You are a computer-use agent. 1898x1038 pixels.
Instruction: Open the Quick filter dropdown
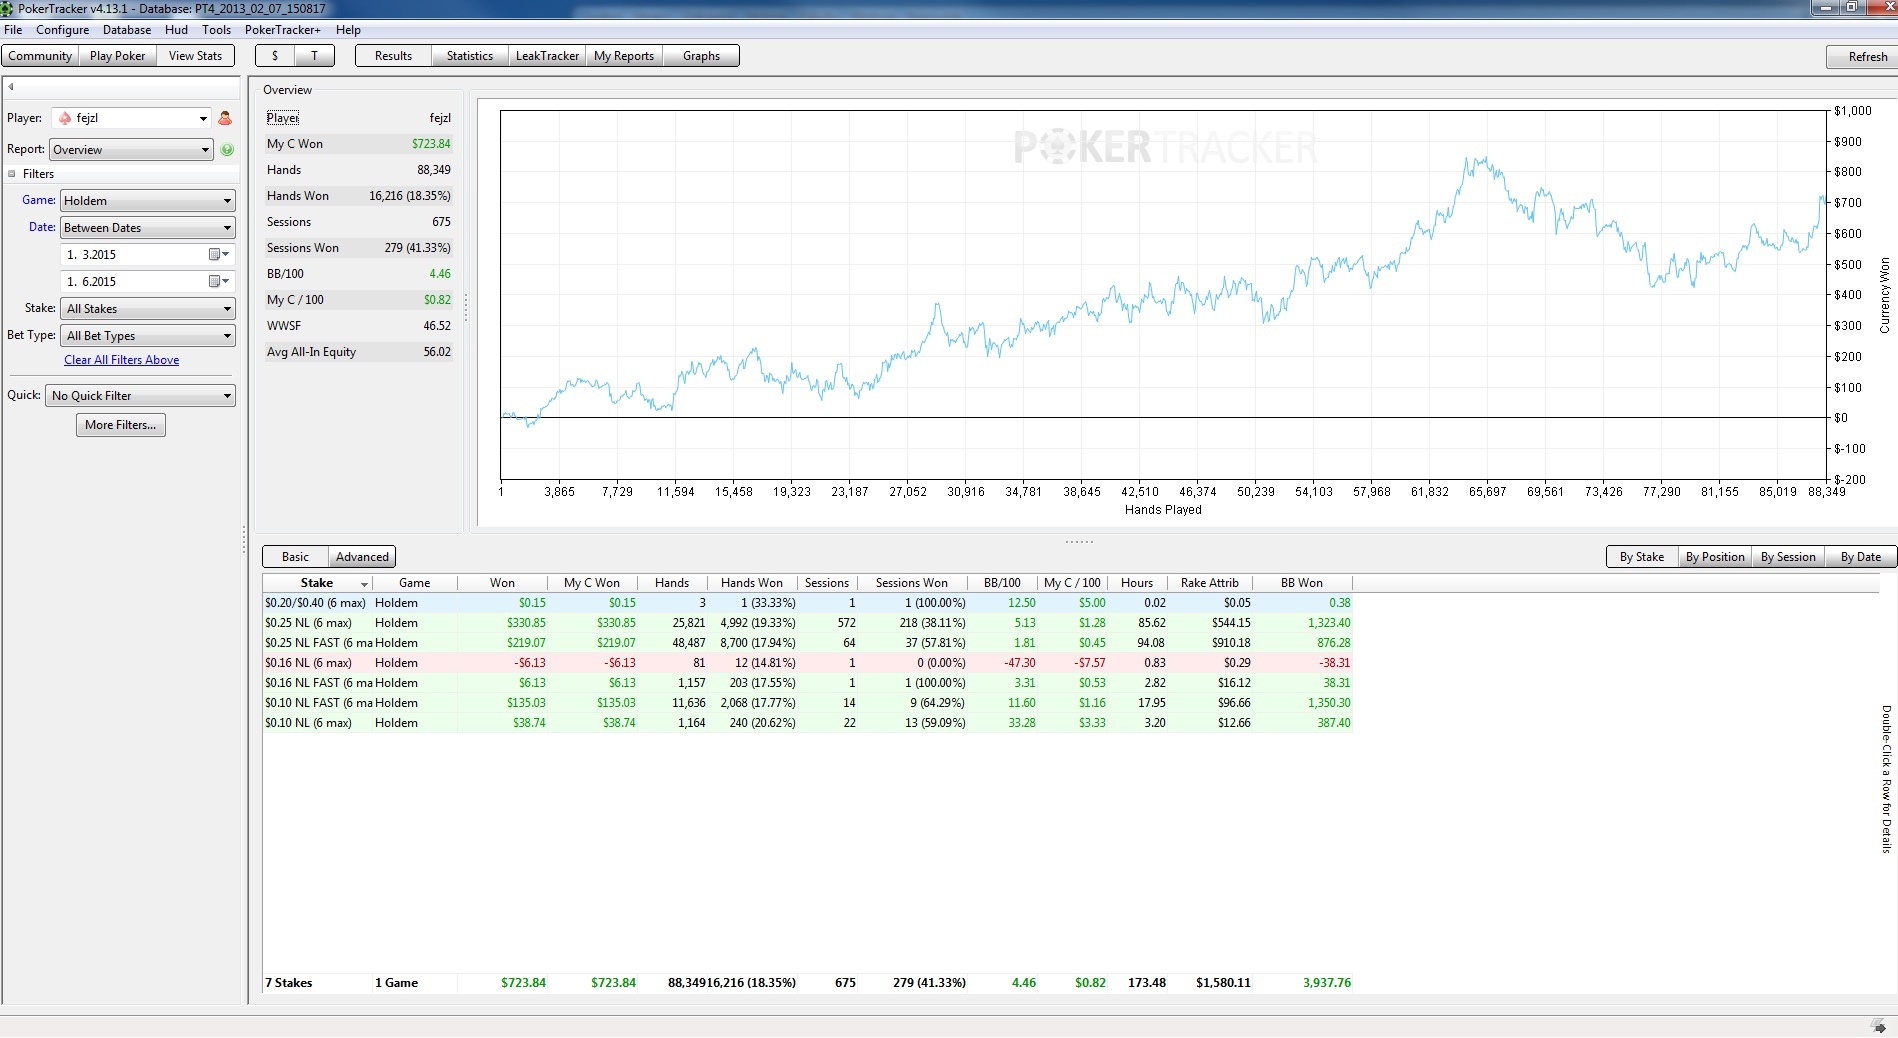140,396
